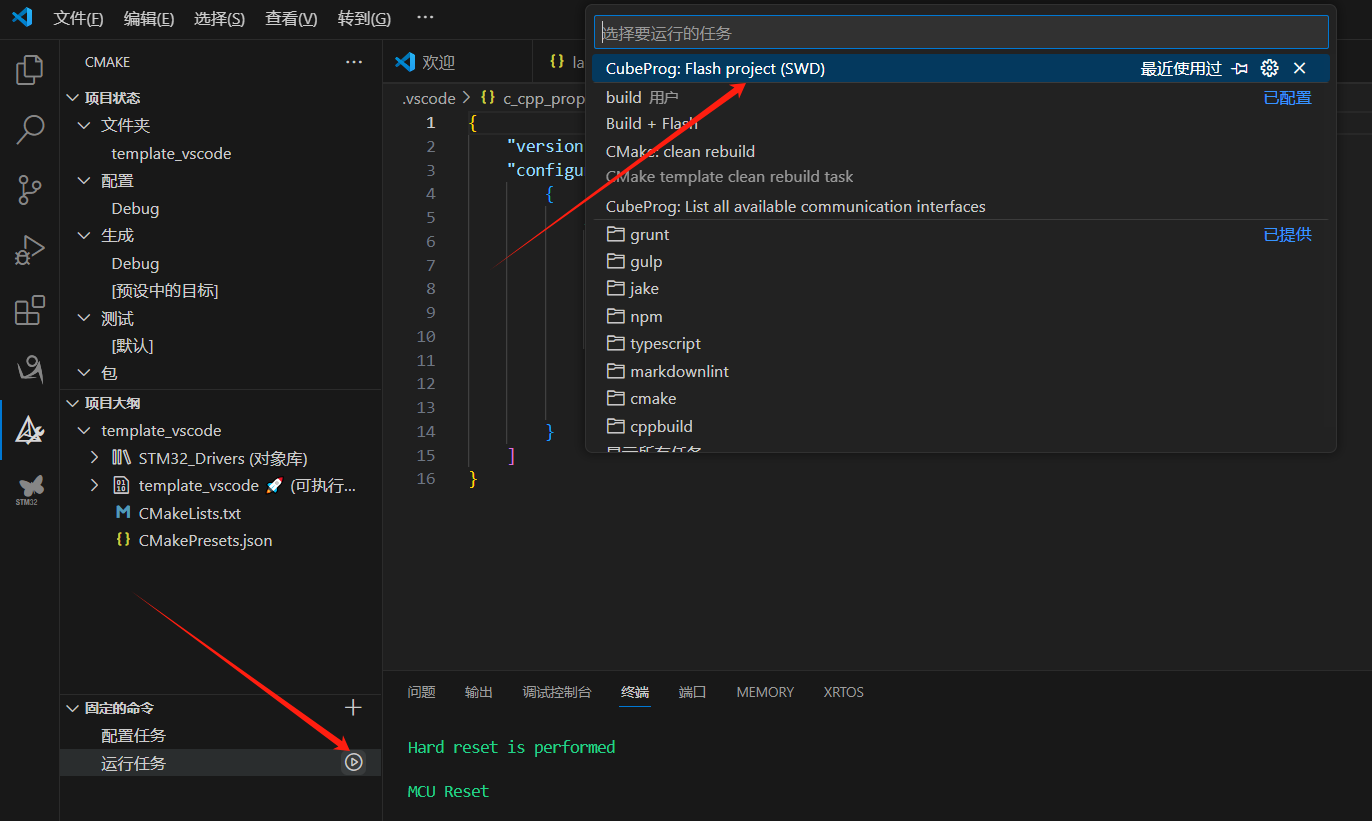This screenshot has width=1372, height=821.
Task: Open the STM32 butterfly extension icon
Action: point(30,490)
